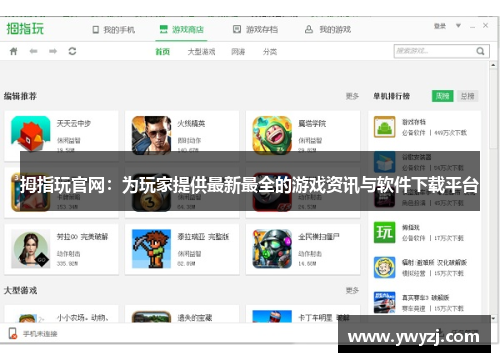Click 更多 next to 编辑推荐

(352, 96)
